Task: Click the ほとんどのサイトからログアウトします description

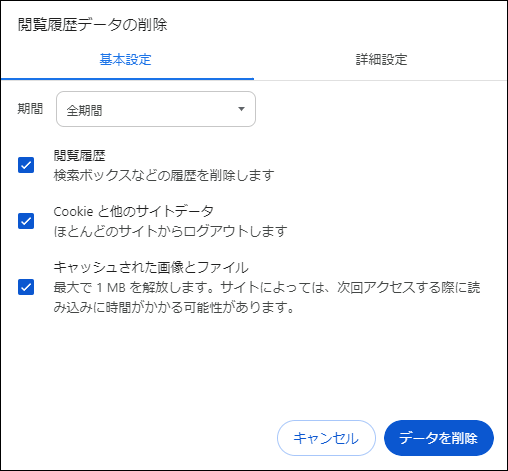Action: (170, 231)
